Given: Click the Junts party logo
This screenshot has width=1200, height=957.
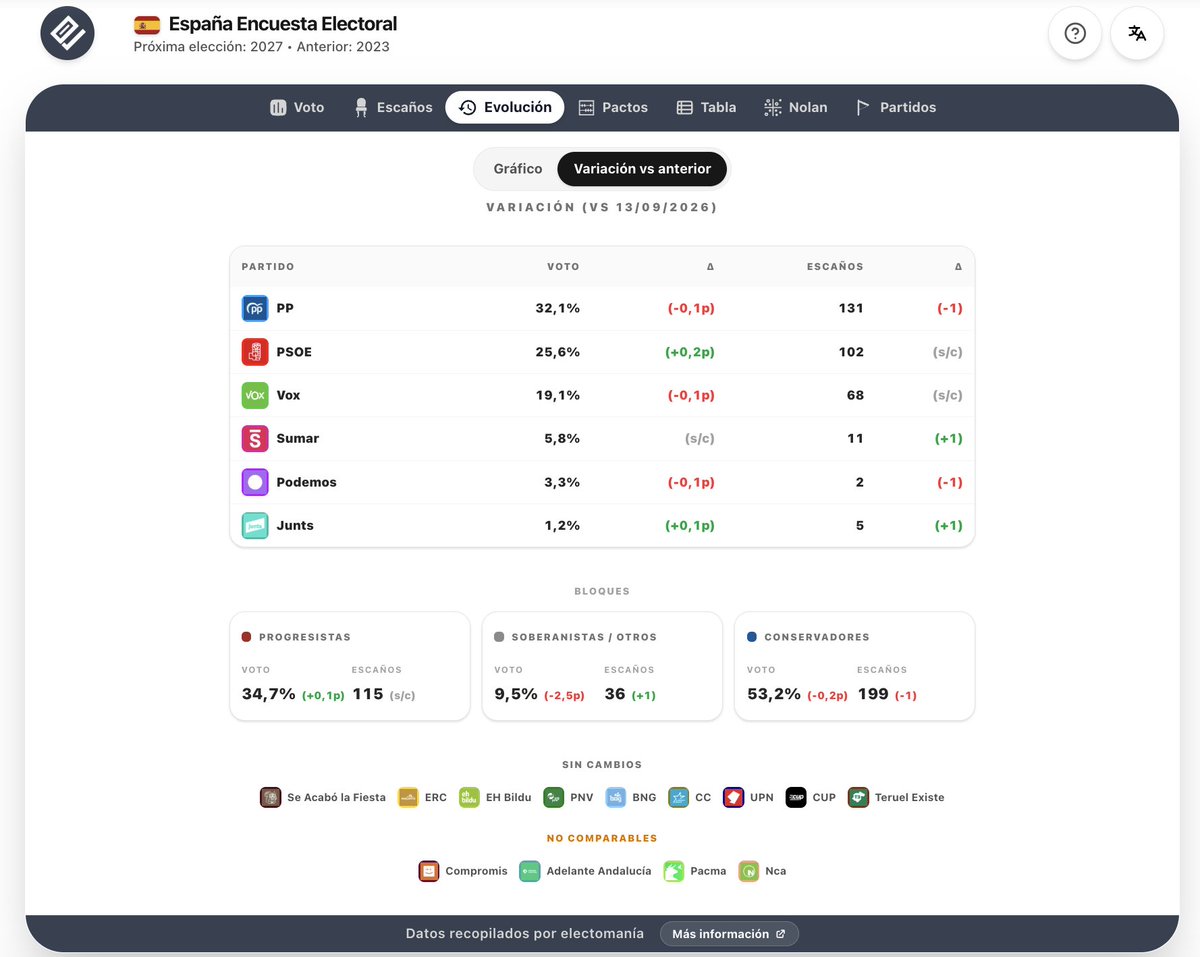Looking at the screenshot, I should 255,525.
